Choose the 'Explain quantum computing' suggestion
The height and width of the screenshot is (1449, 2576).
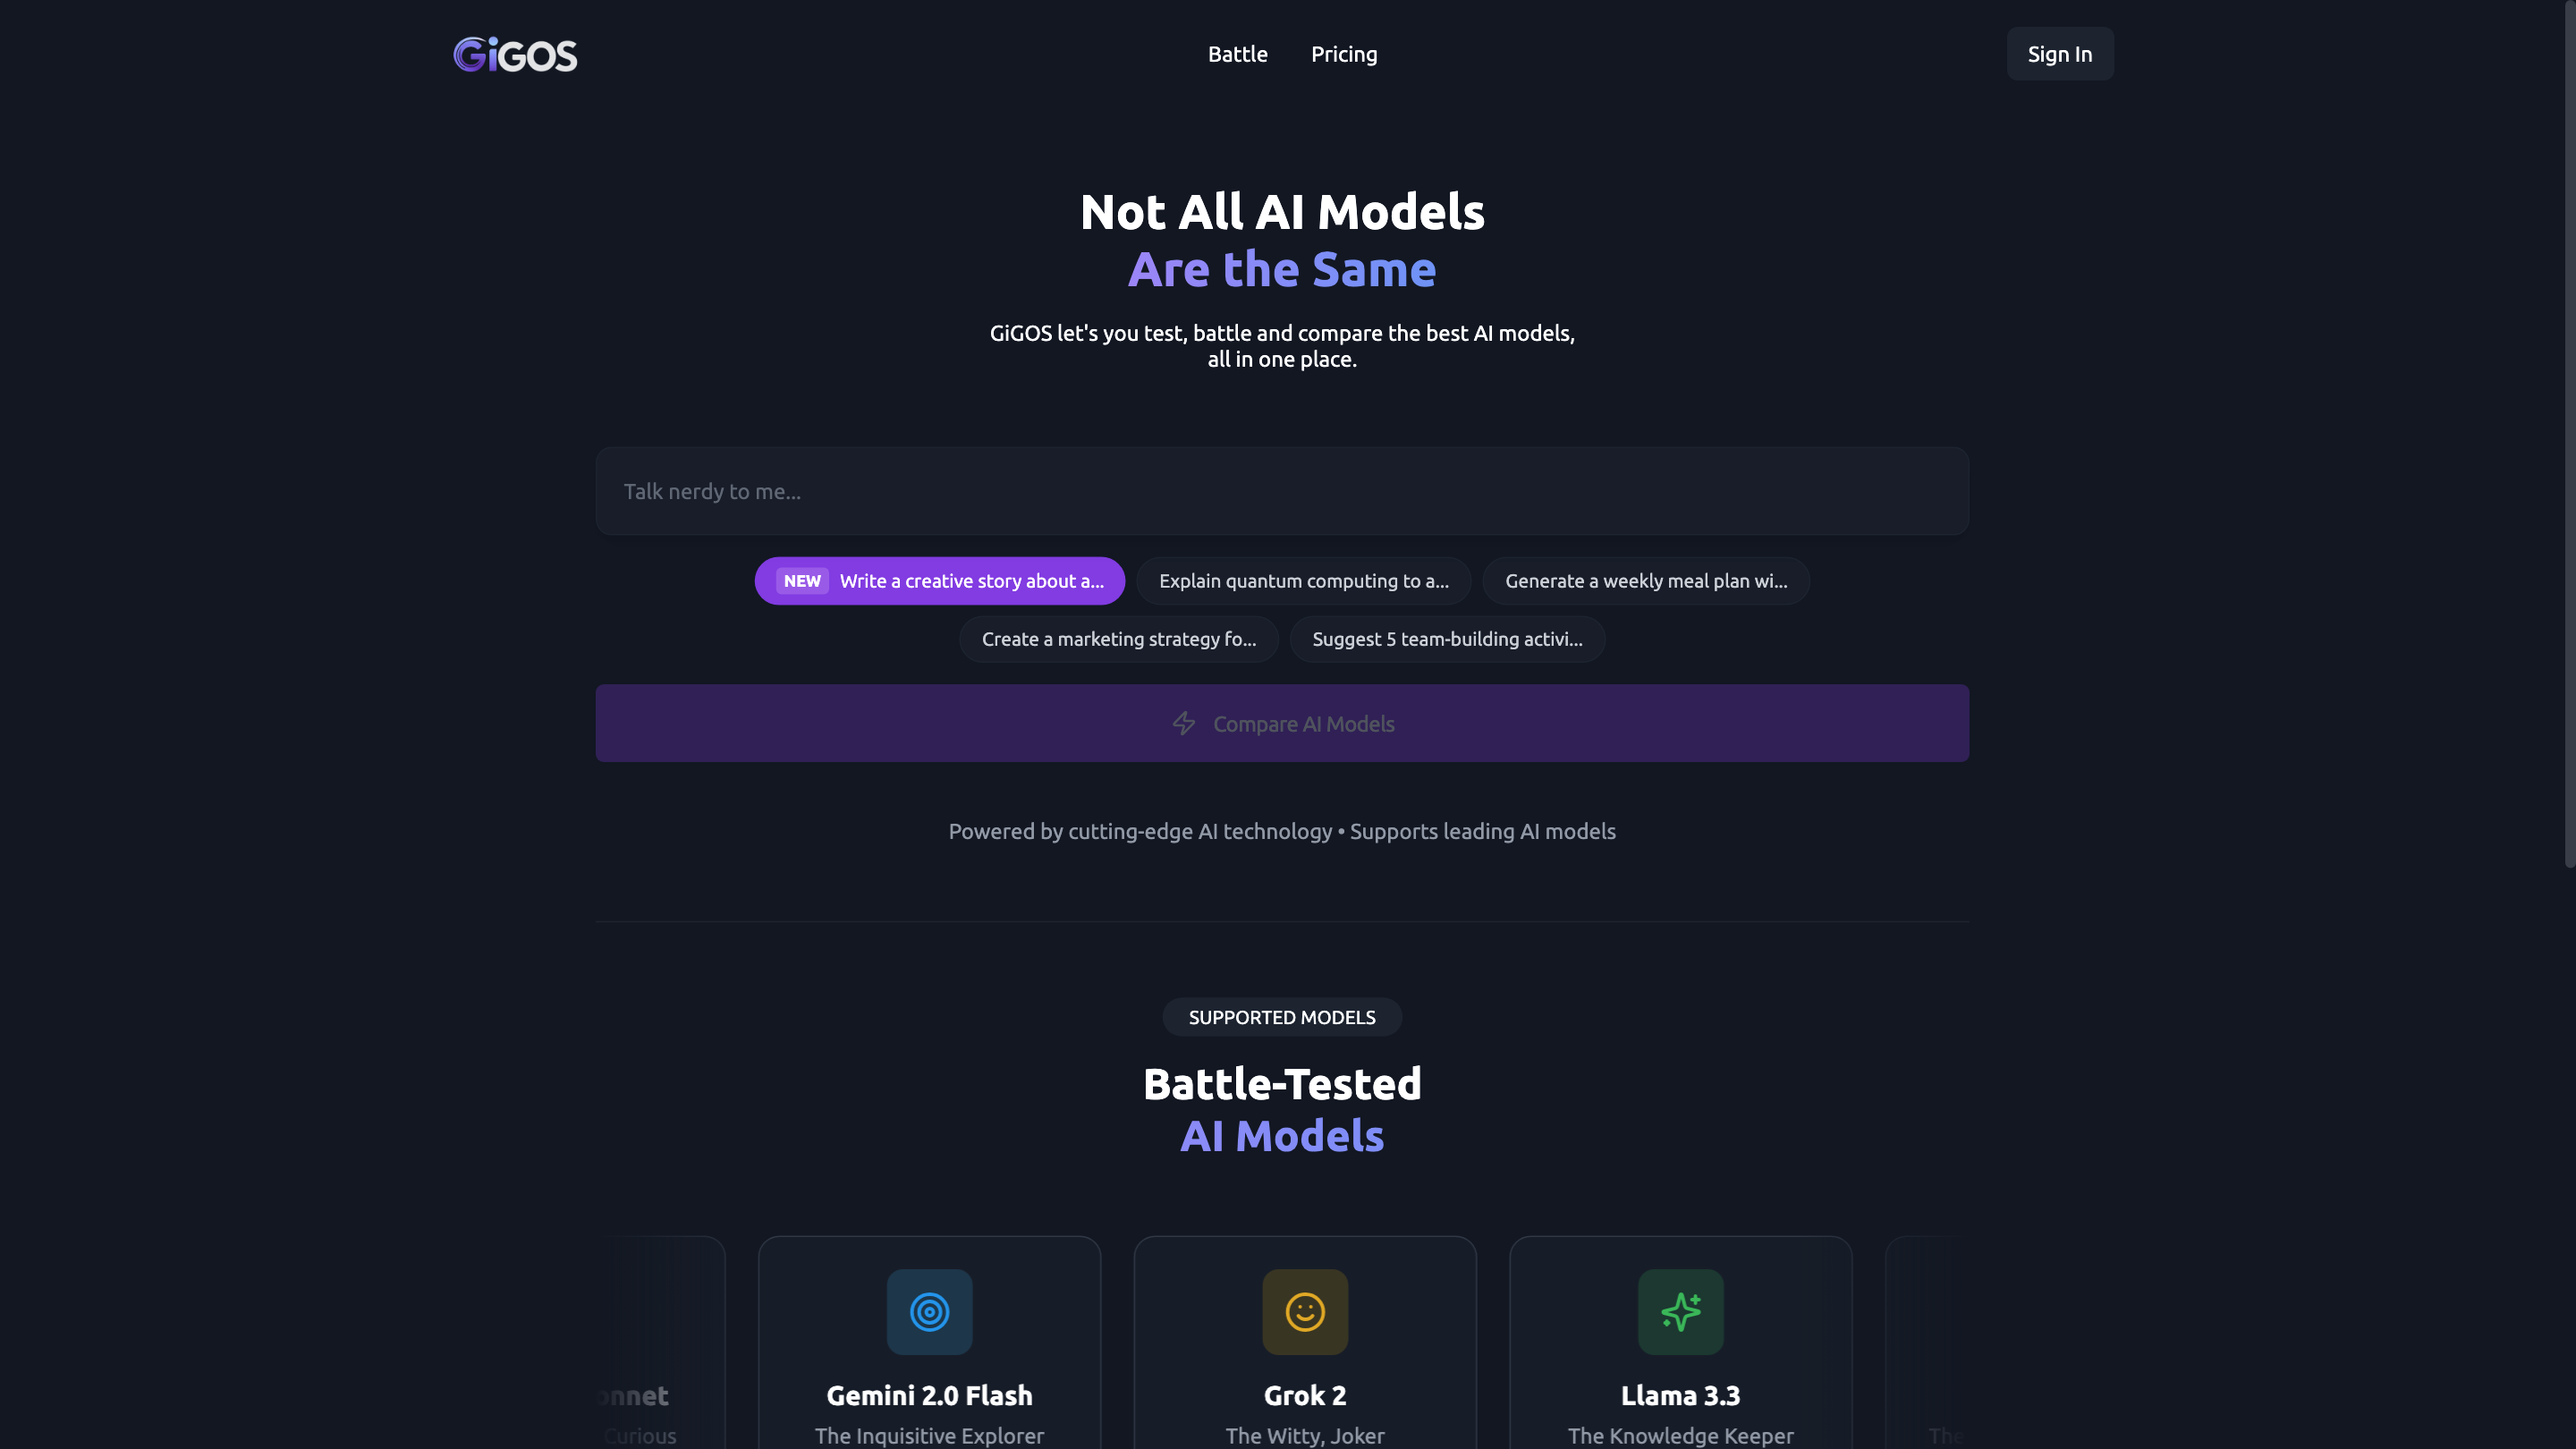[1303, 581]
